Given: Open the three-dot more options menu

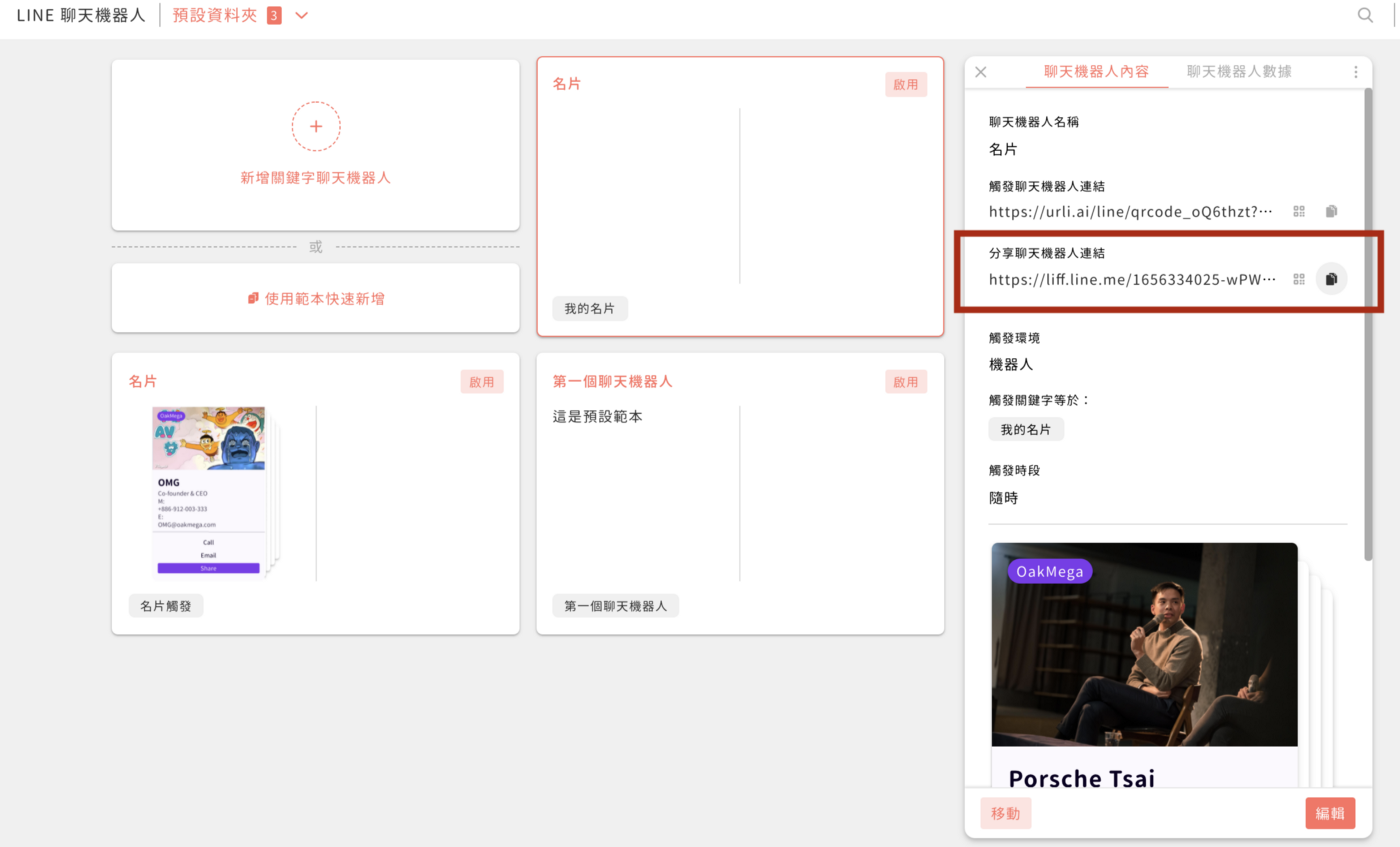Looking at the screenshot, I should coord(1356,72).
